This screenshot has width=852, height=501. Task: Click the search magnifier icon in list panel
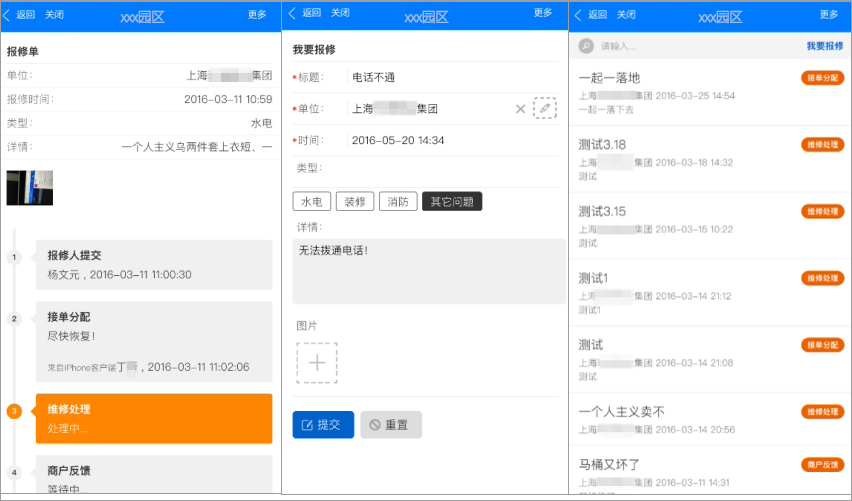coord(586,46)
